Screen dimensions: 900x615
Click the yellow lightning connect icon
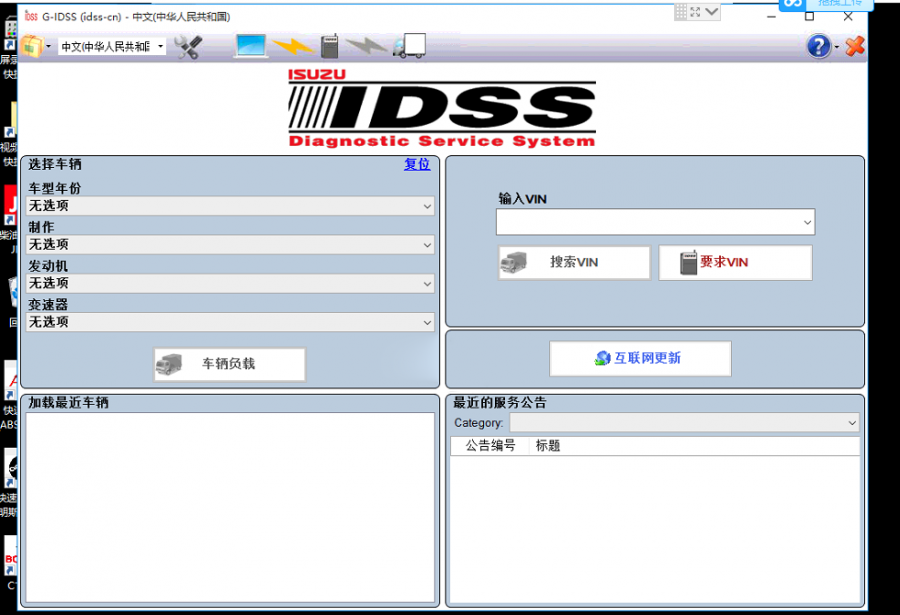click(291, 46)
